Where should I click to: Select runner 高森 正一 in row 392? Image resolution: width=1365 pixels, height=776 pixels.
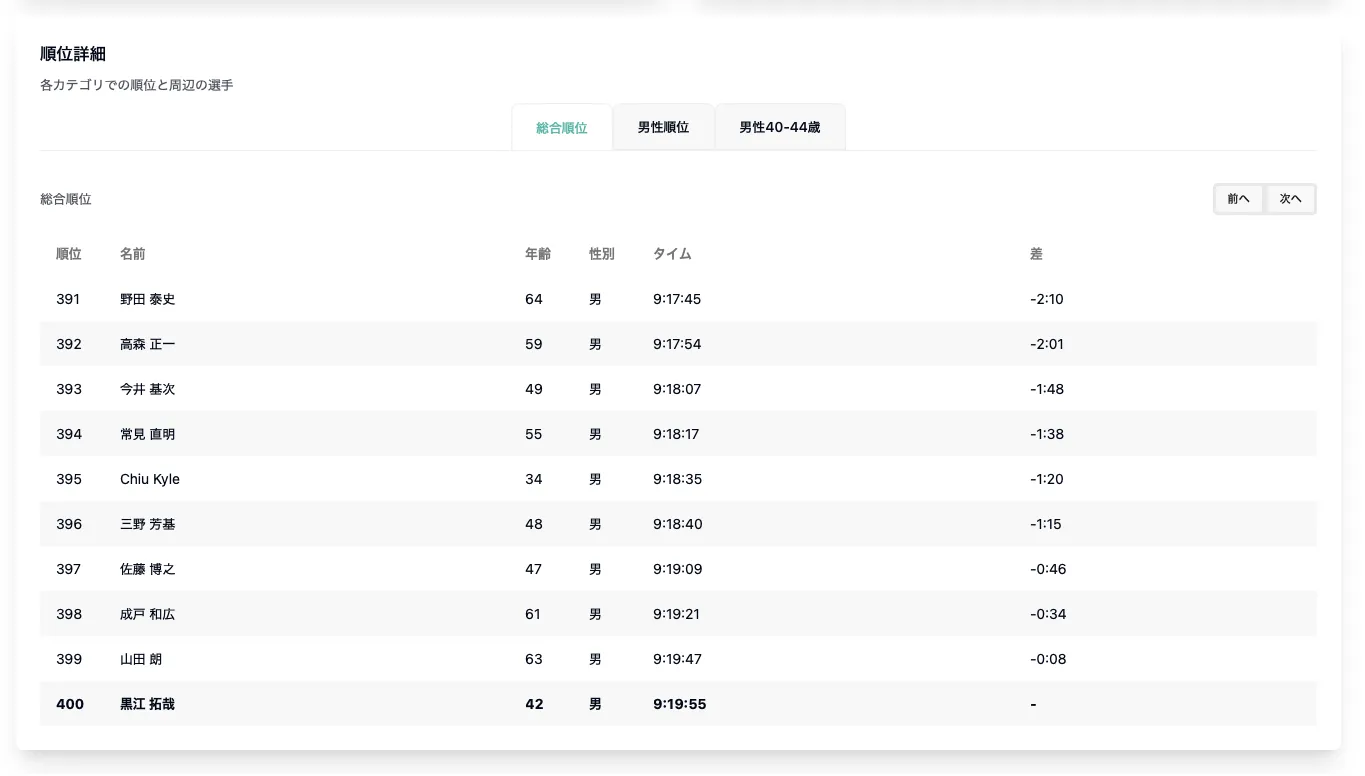pos(148,344)
